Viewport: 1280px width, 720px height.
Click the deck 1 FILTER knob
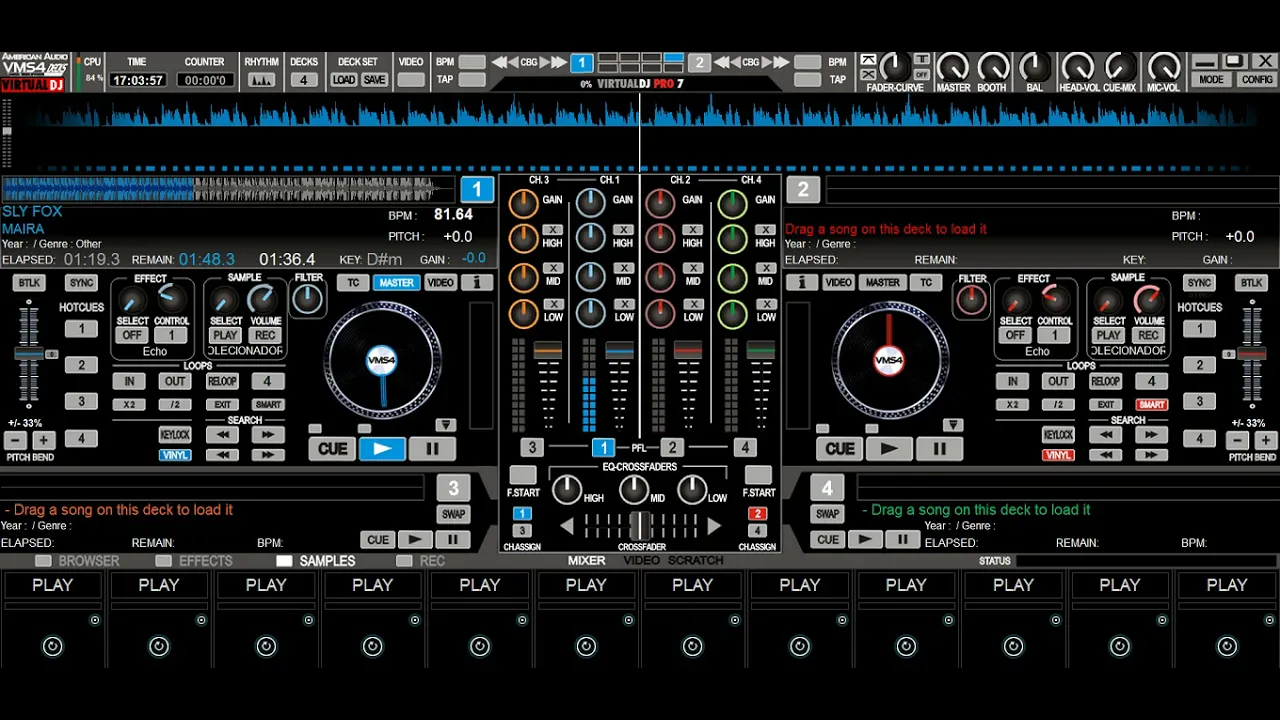(308, 299)
